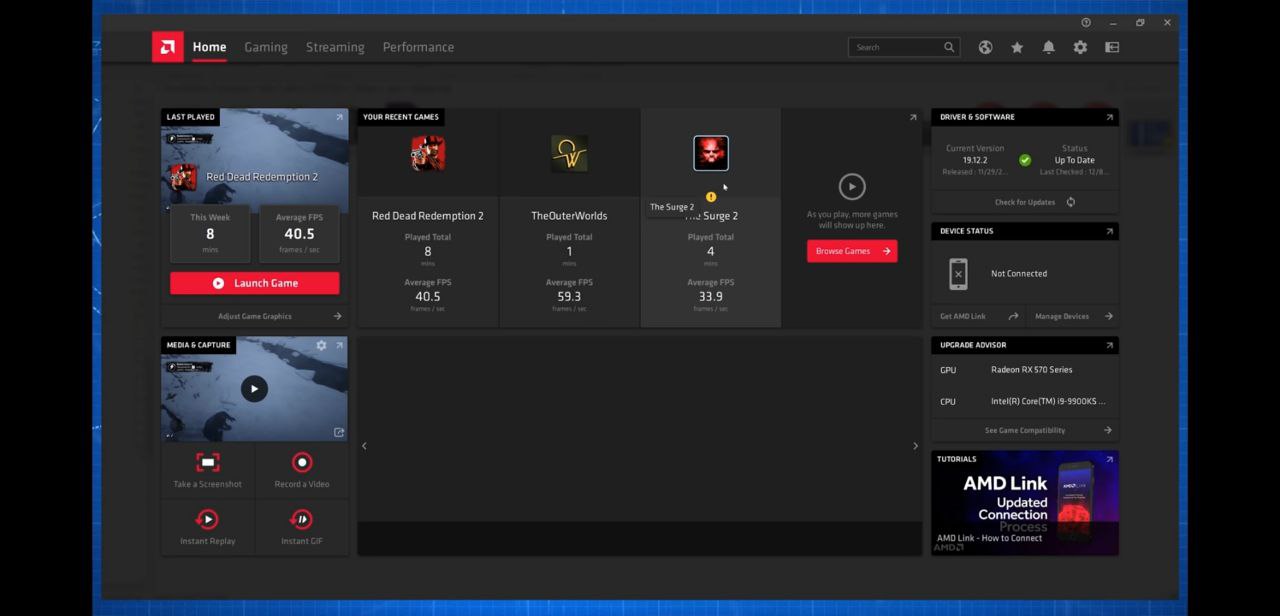This screenshot has width=1280, height=616.
Task: Open AMD Link How to Connect tutorial thumbnail
Action: pyautogui.click(x=1025, y=503)
